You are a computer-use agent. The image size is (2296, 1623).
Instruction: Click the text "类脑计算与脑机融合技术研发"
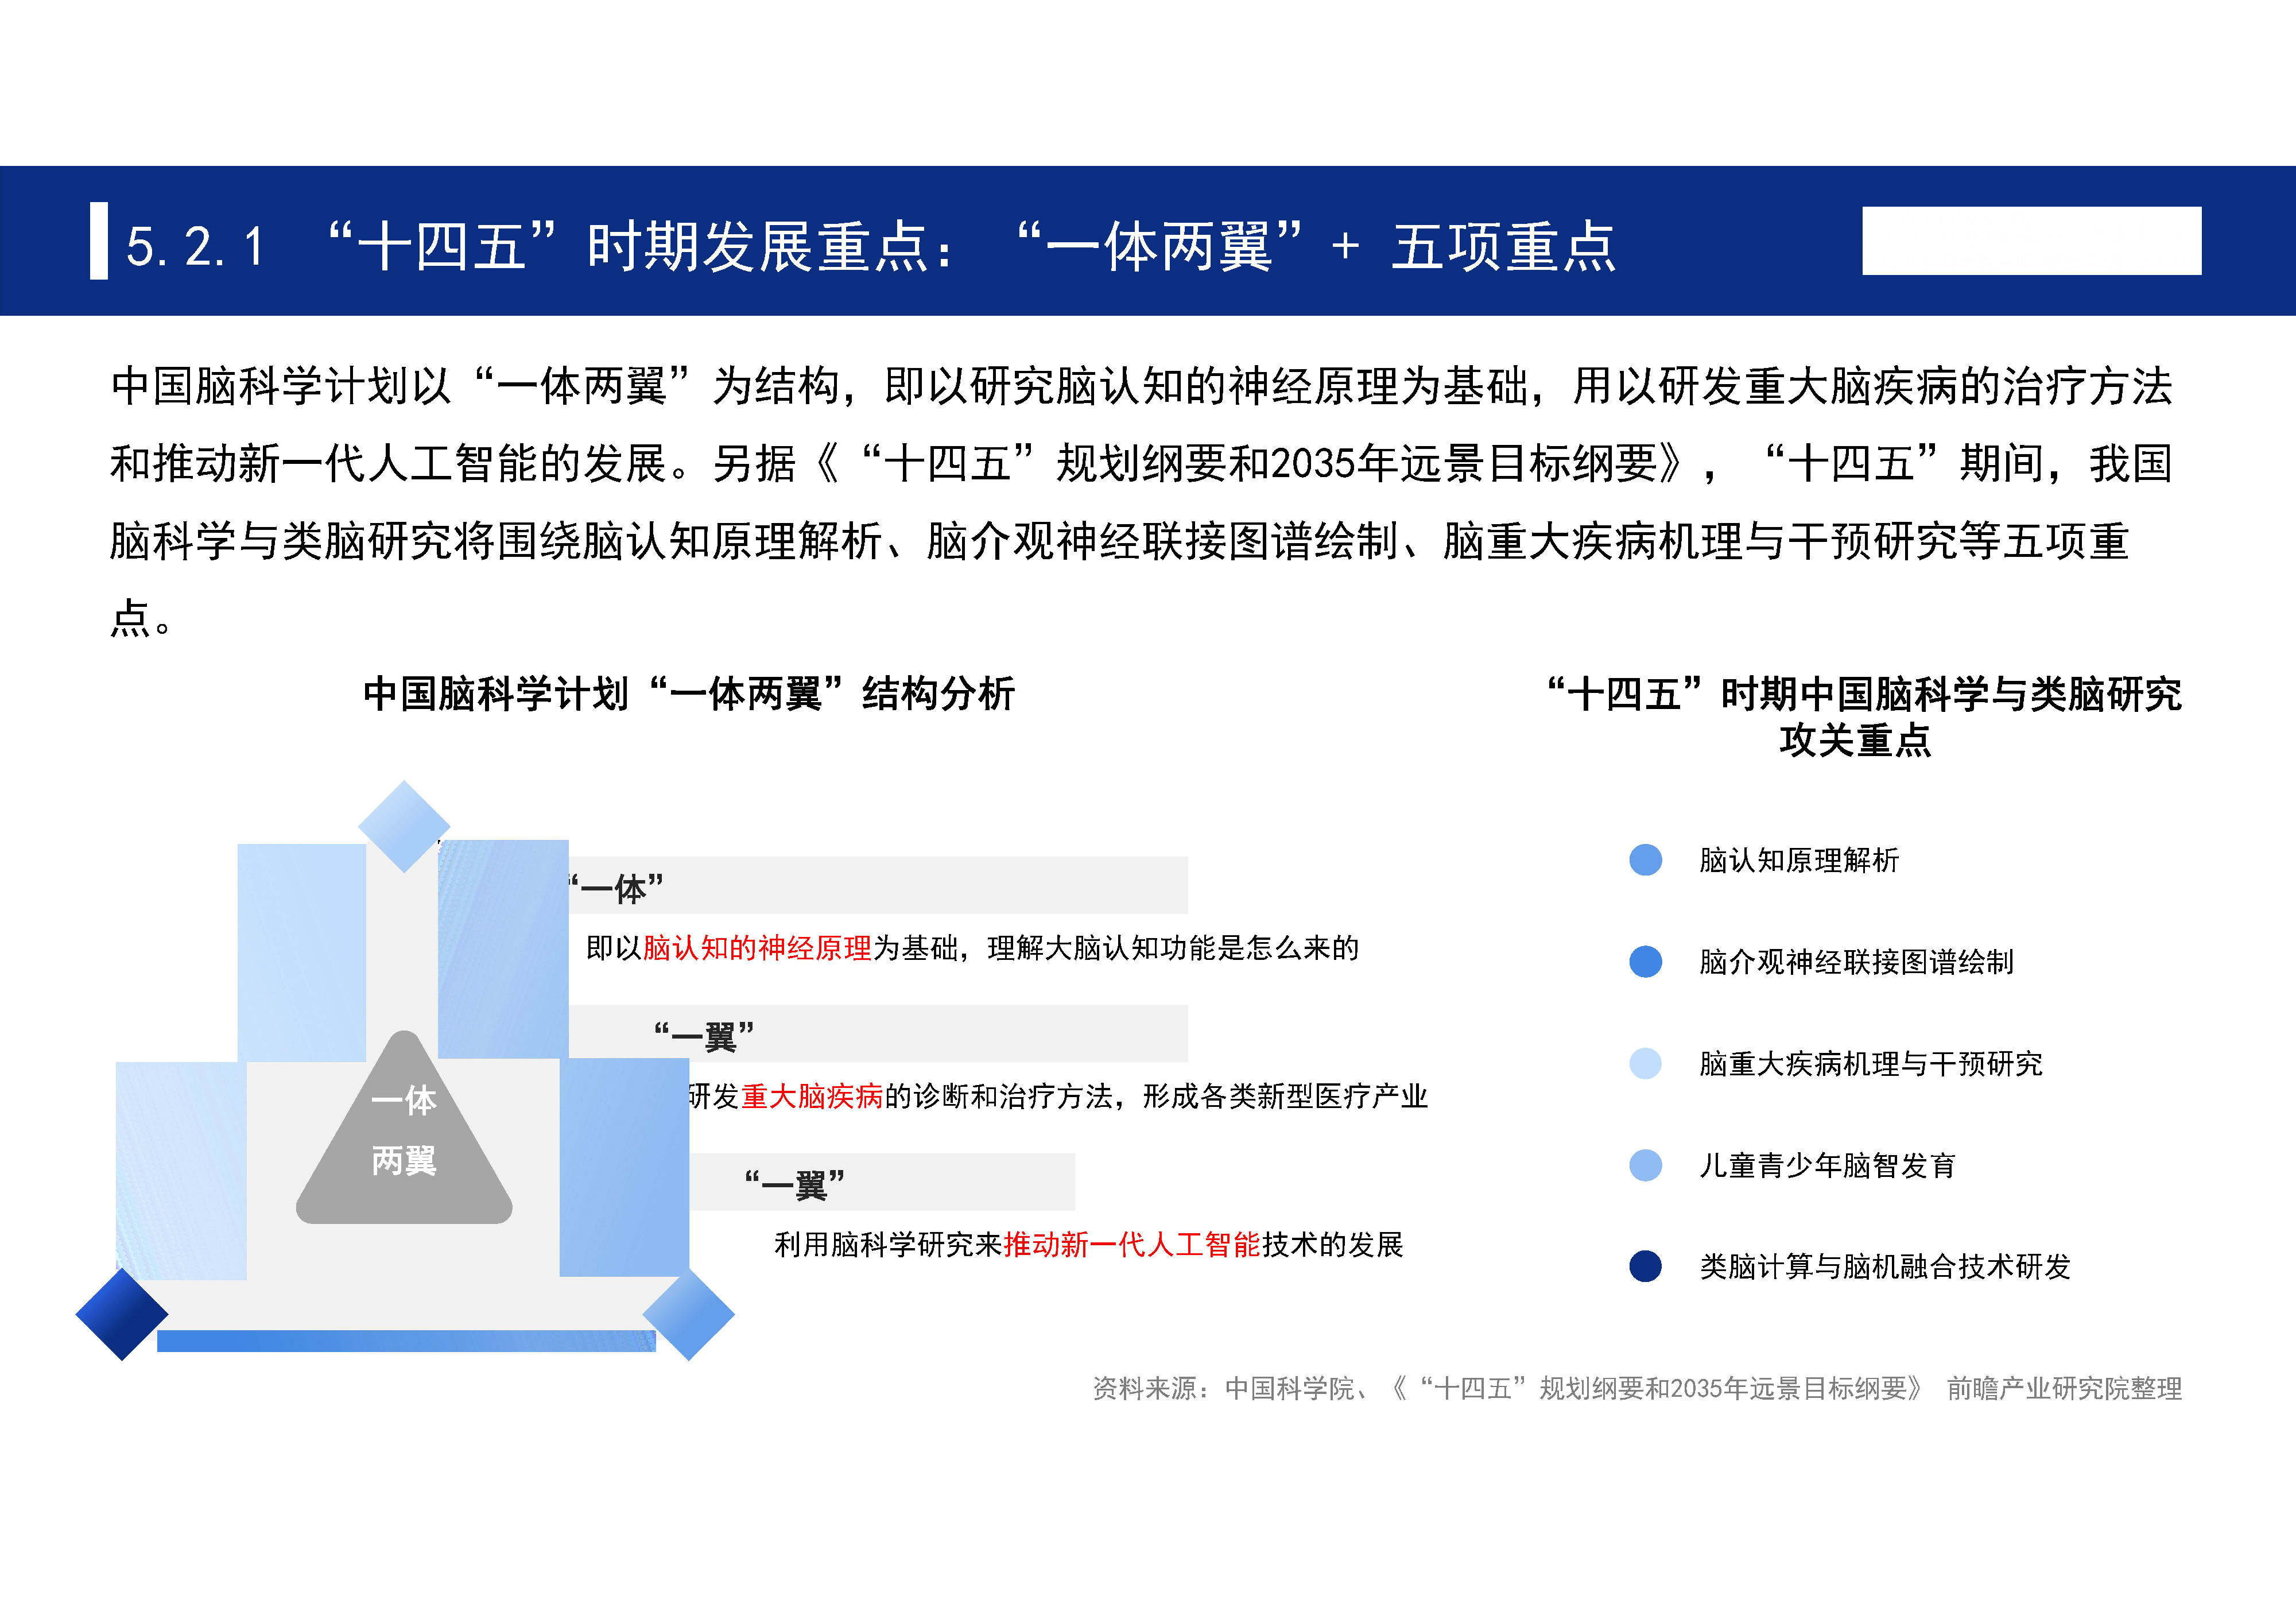tap(1884, 1267)
